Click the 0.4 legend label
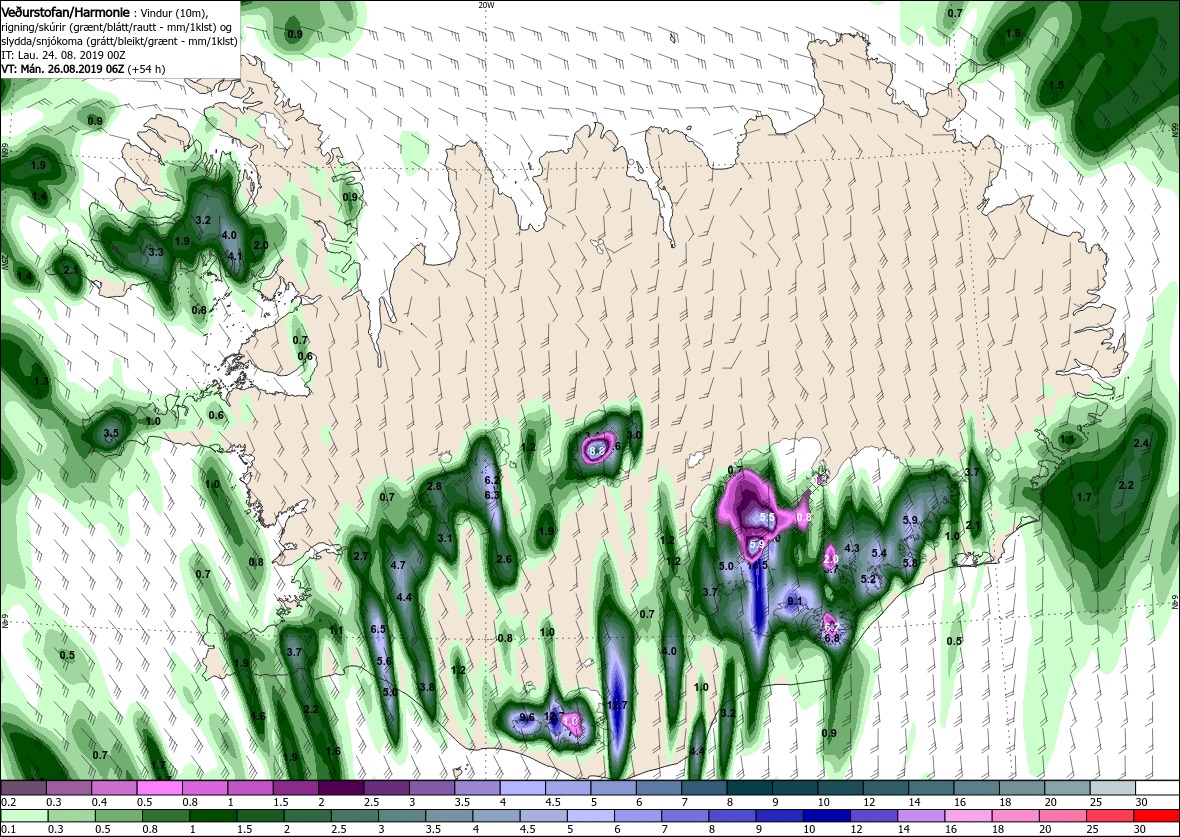 pos(99,803)
